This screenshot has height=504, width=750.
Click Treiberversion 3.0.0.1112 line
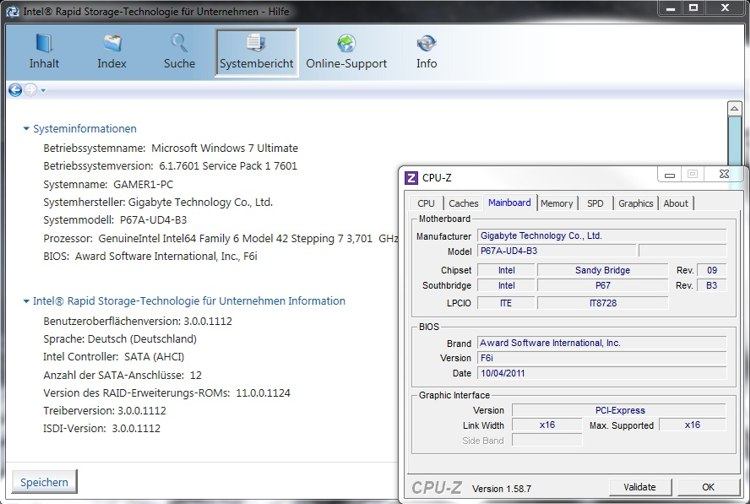(x=105, y=411)
